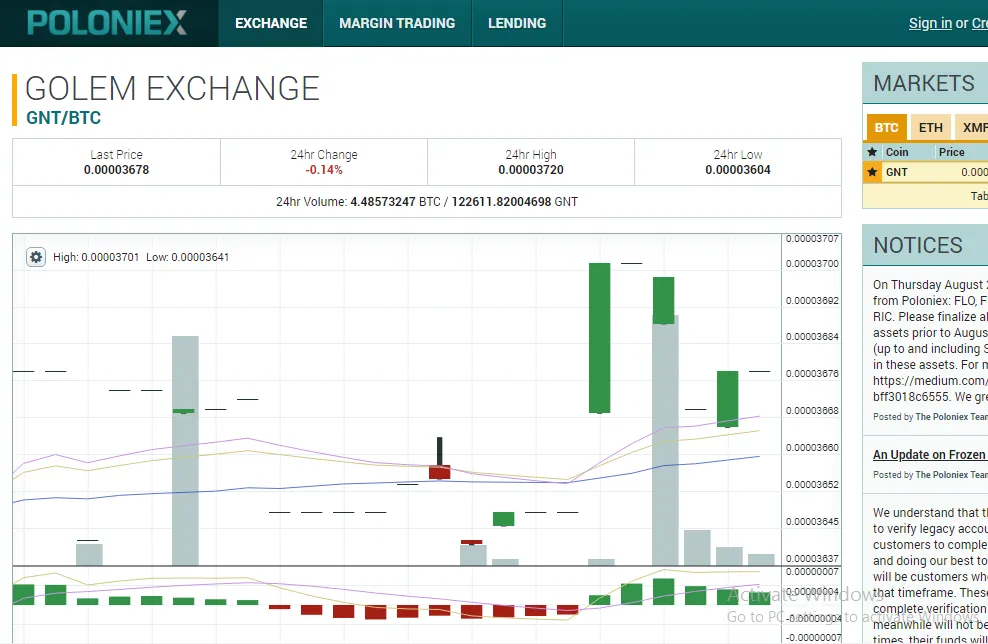988x644 pixels.
Task: Switch to the Lending section
Action: point(517,23)
